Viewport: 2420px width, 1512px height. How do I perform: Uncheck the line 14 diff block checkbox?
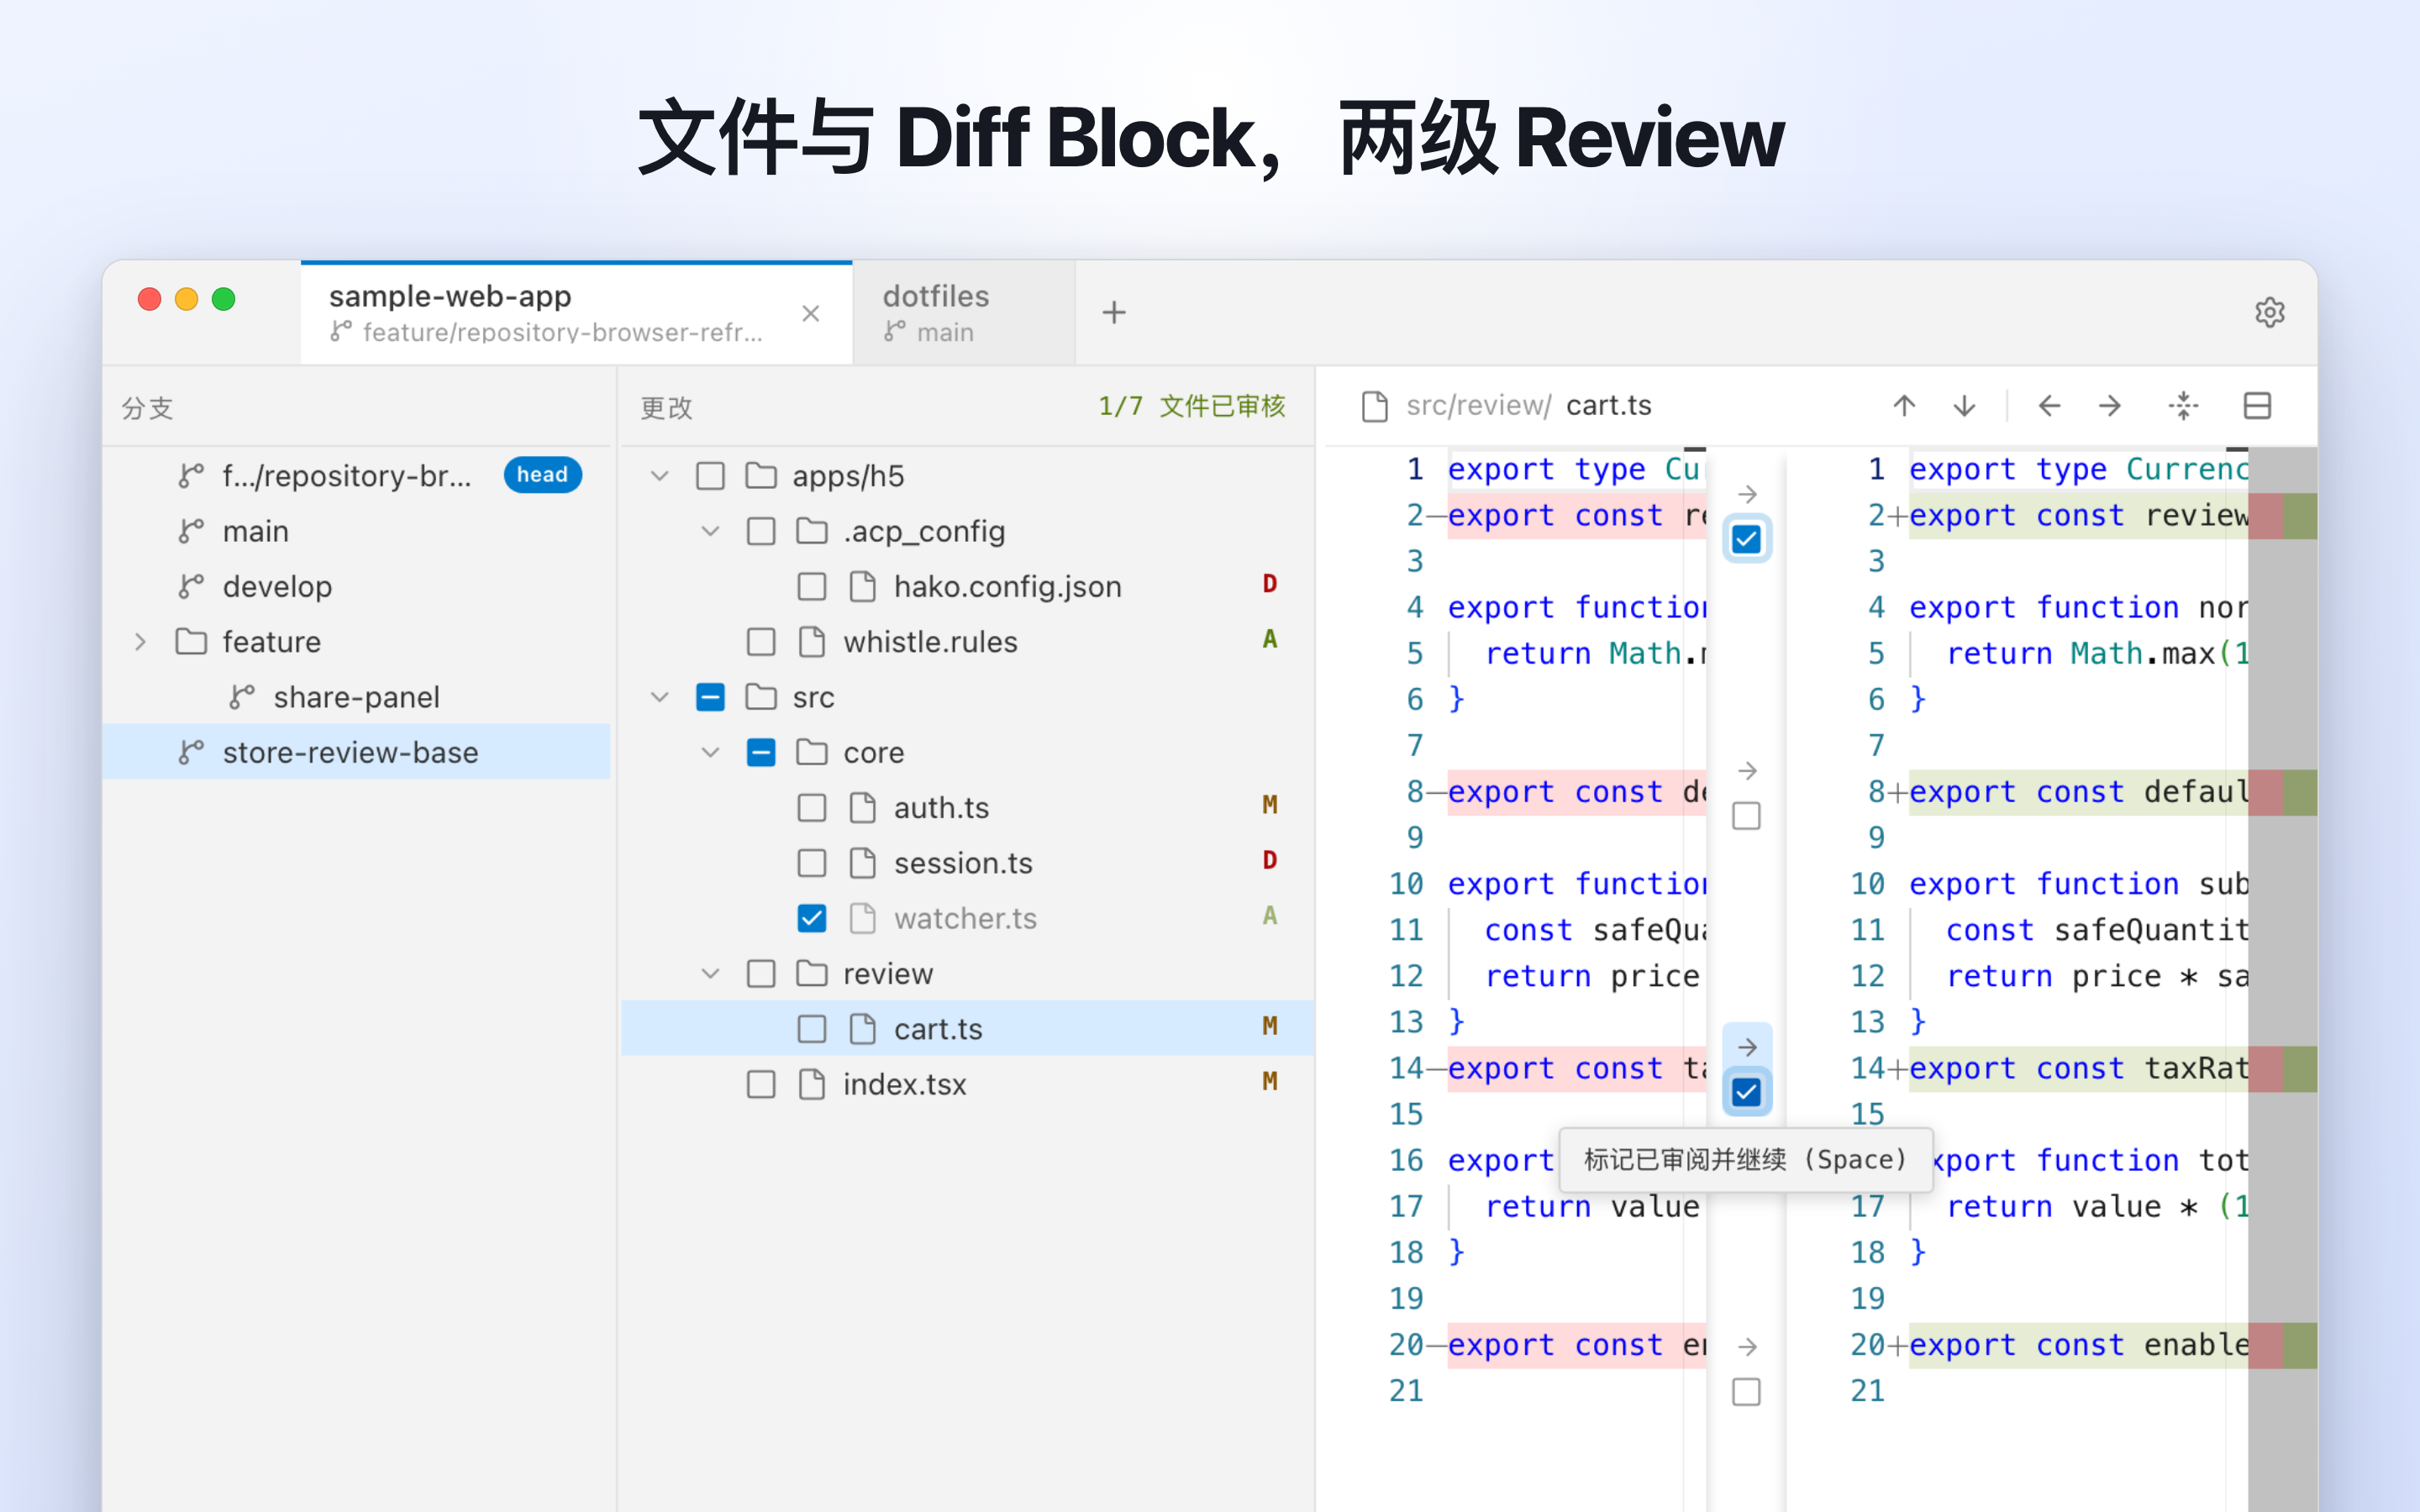1747,1092
